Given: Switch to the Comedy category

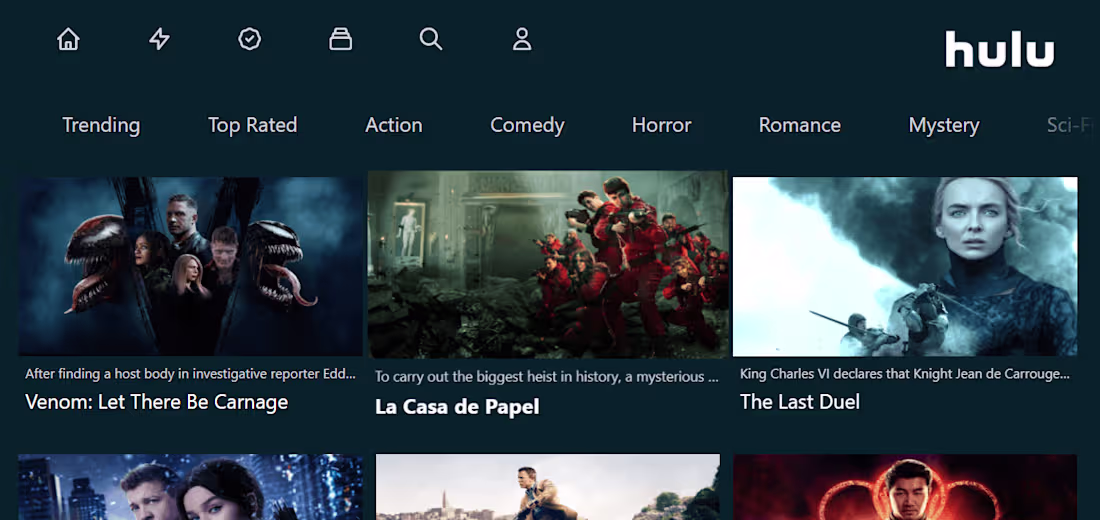Looking at the screenshot, I should click(527, 125).
